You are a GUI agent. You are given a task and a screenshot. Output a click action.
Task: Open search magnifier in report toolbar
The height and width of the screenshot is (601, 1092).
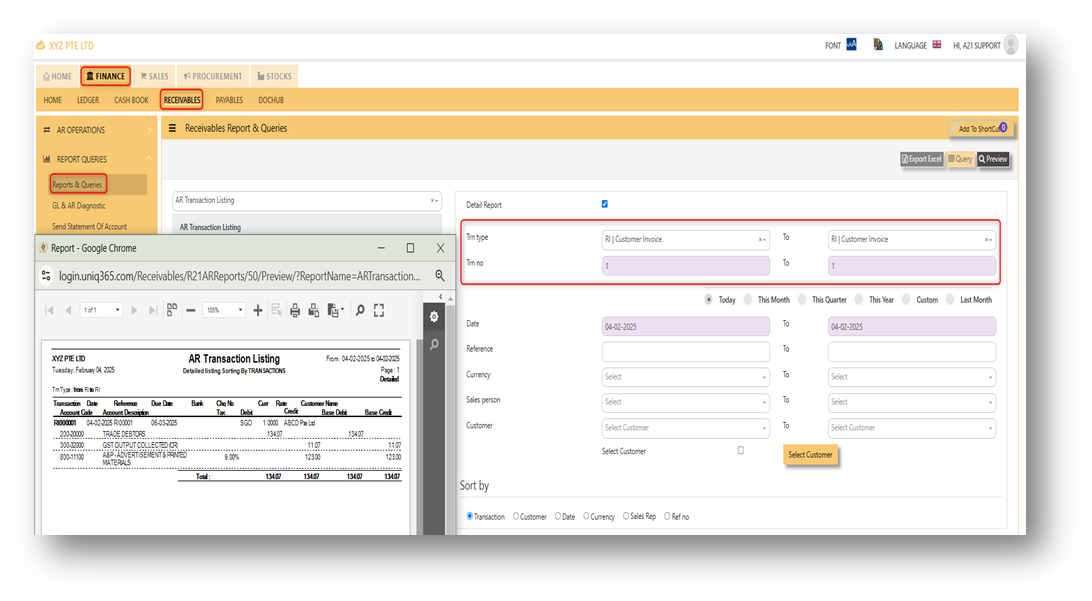pyautogui.click(x=360, y=311)
